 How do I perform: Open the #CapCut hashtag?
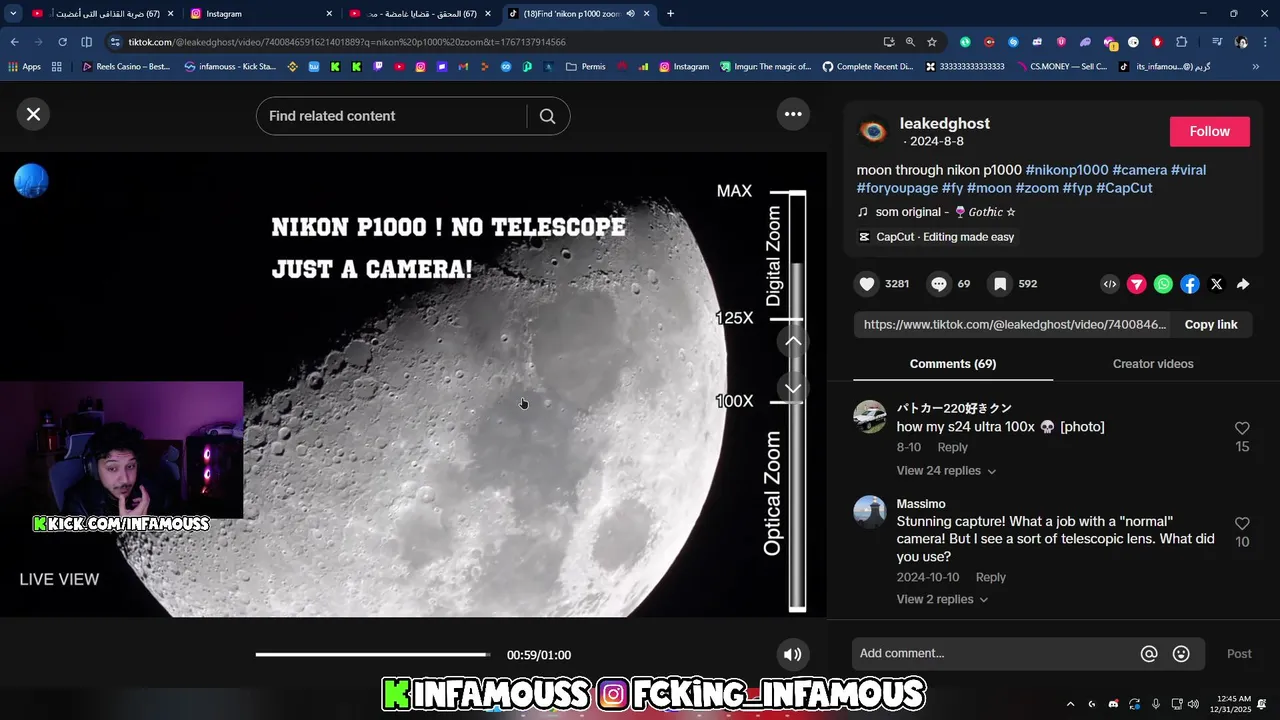[x=1125, y=188]
